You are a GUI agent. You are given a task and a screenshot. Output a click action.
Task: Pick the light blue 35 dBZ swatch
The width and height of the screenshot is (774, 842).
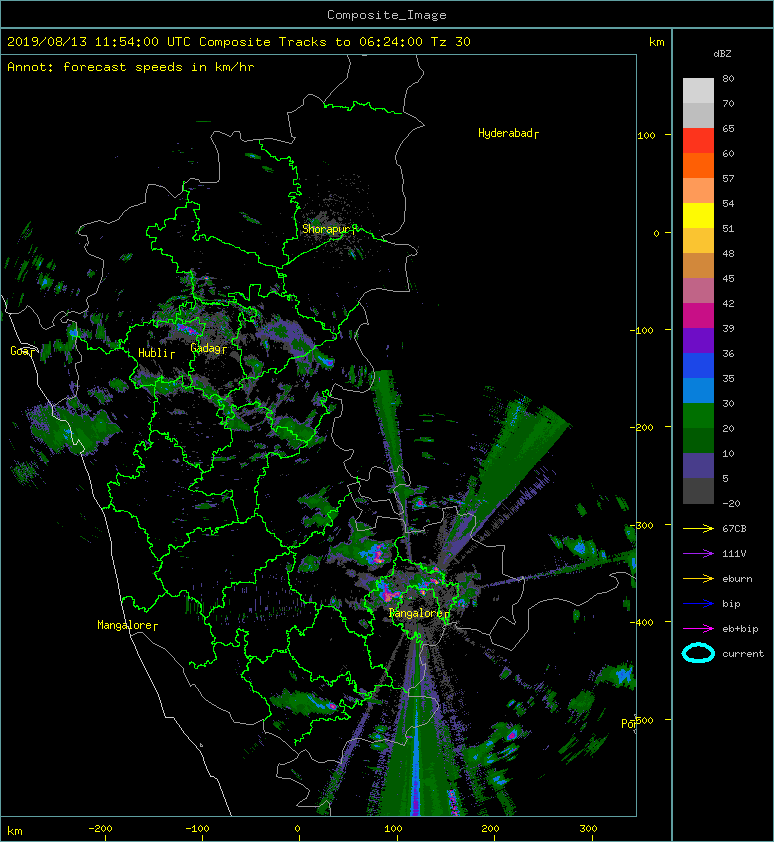click(698, 390)
